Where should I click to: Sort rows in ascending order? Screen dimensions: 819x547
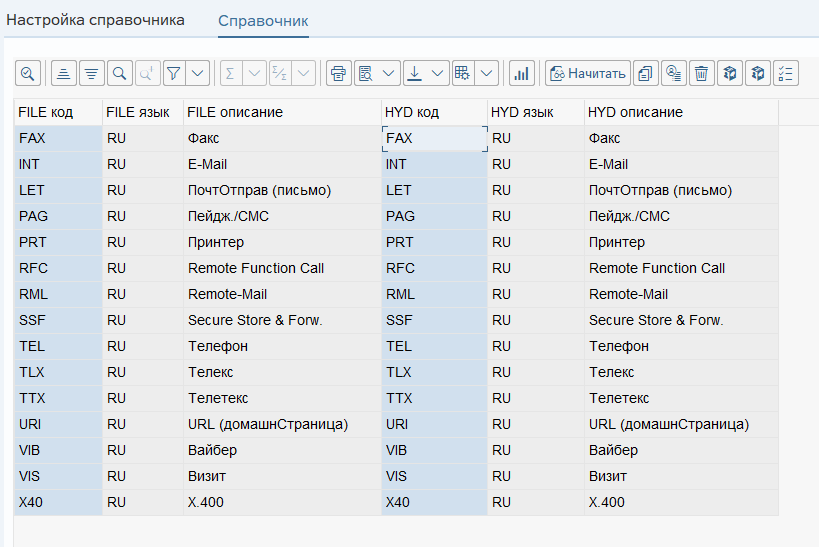pos(64,73)
